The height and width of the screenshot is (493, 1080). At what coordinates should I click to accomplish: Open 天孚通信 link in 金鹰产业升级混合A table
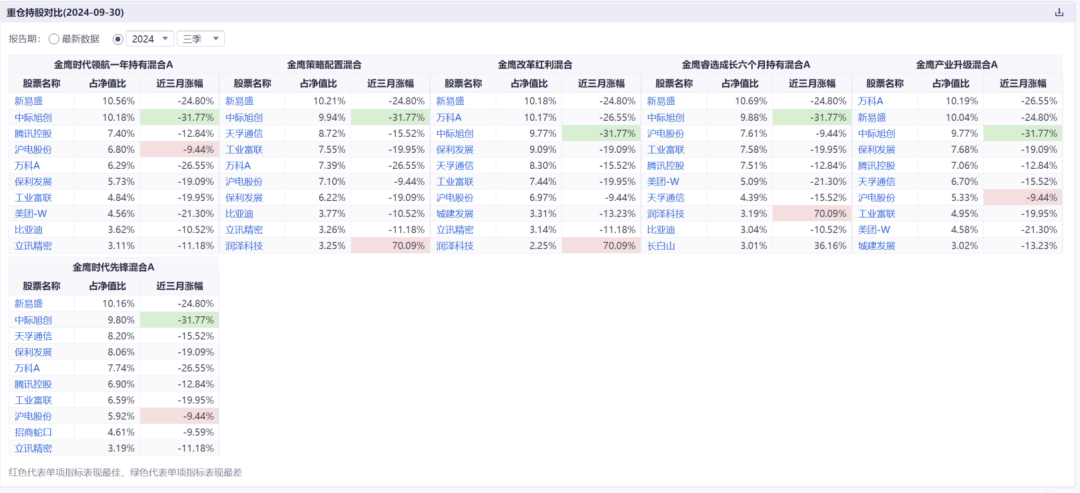876,181
